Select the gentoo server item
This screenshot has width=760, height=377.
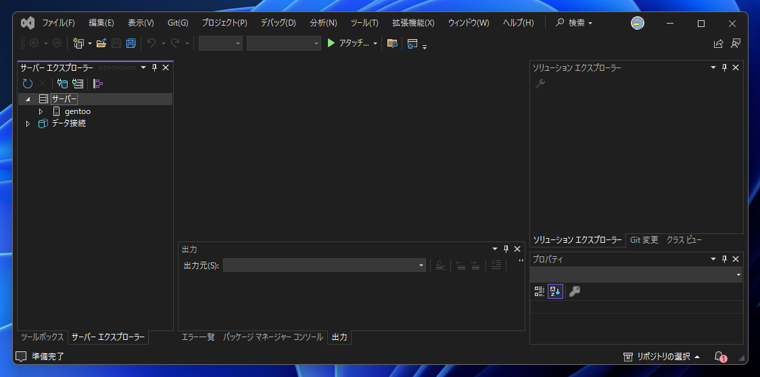point(78,111)
